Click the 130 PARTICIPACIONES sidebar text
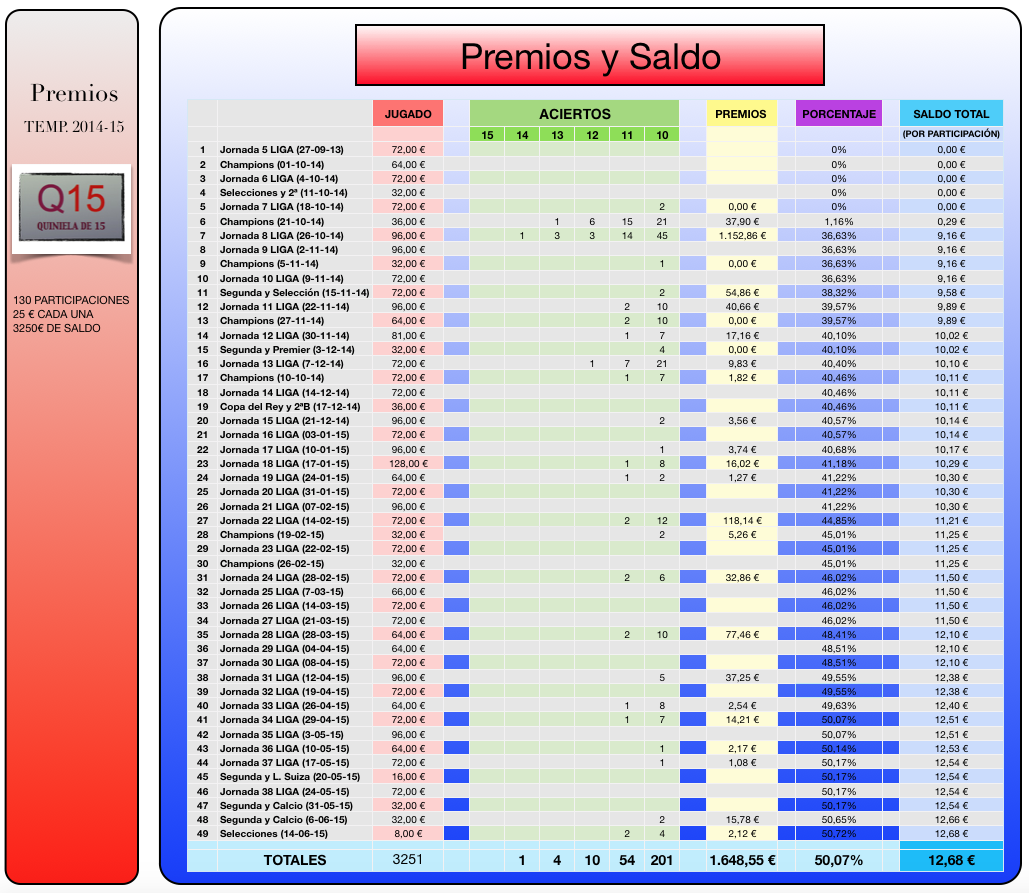1029x893 pixels. [71, 300]
